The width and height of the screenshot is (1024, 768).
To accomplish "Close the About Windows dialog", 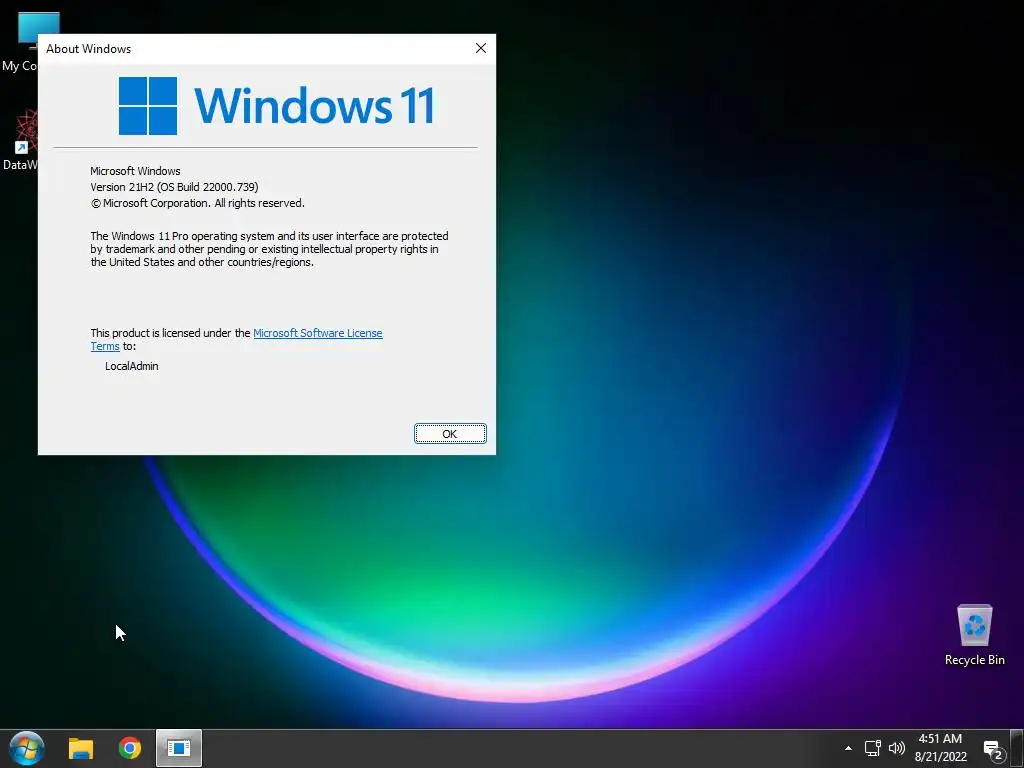I will (481, 48).
